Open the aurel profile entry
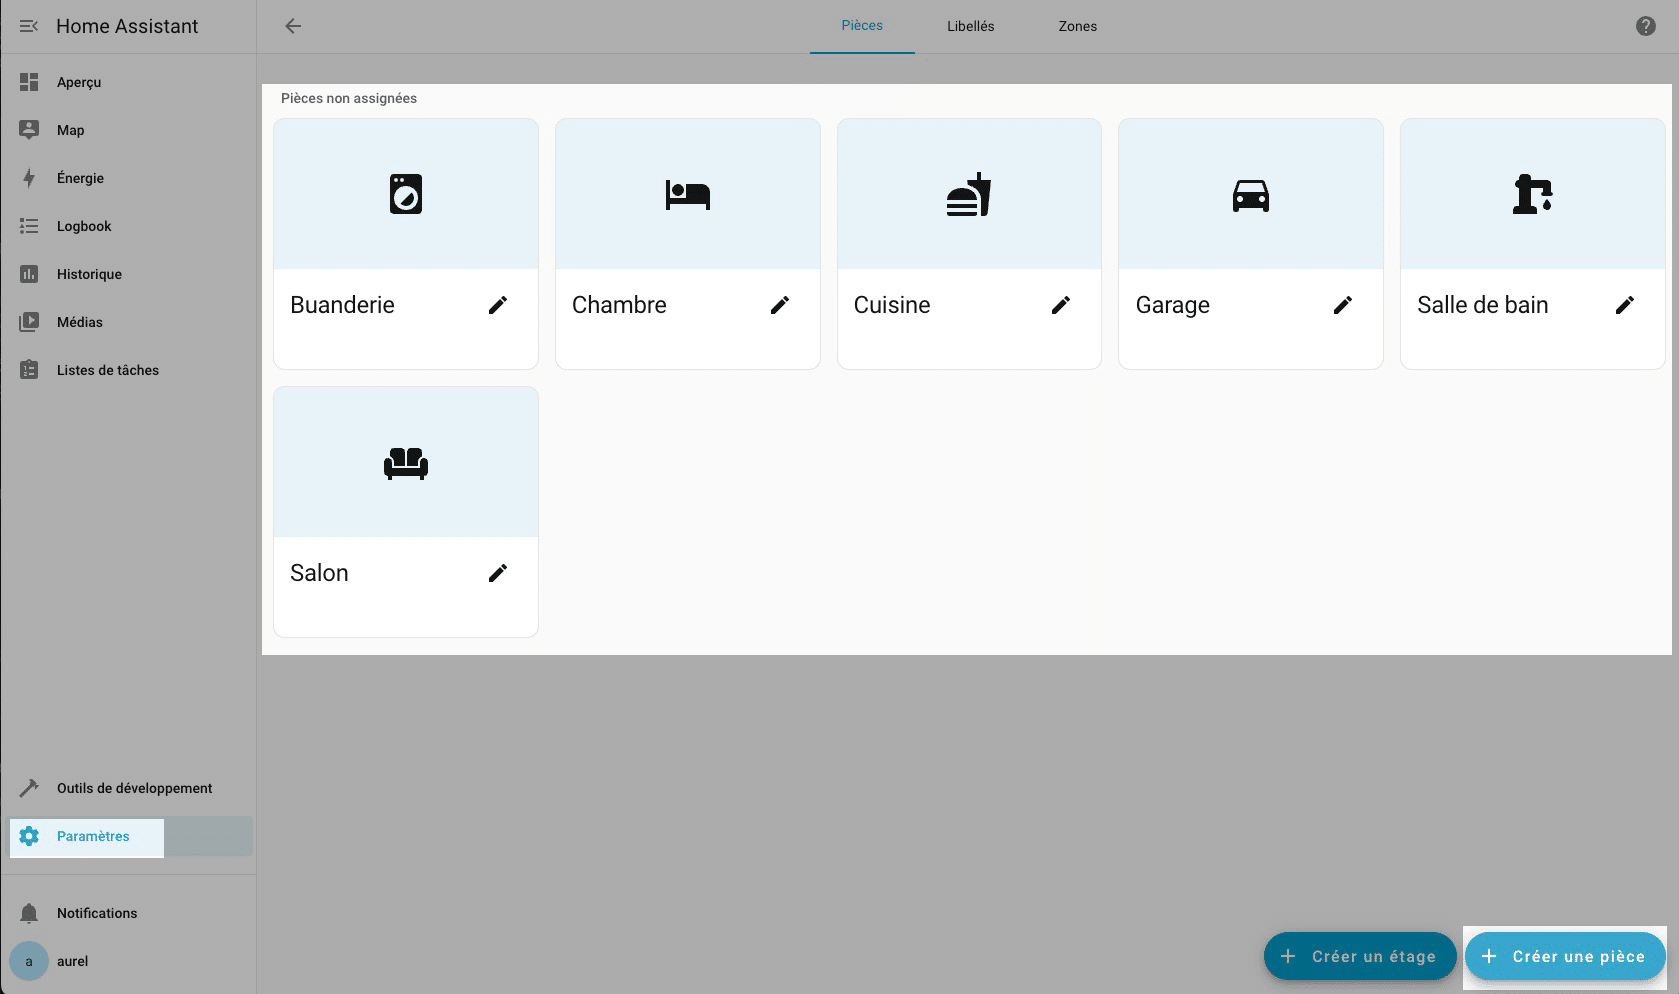1679x994 pixels. [129, 961]
